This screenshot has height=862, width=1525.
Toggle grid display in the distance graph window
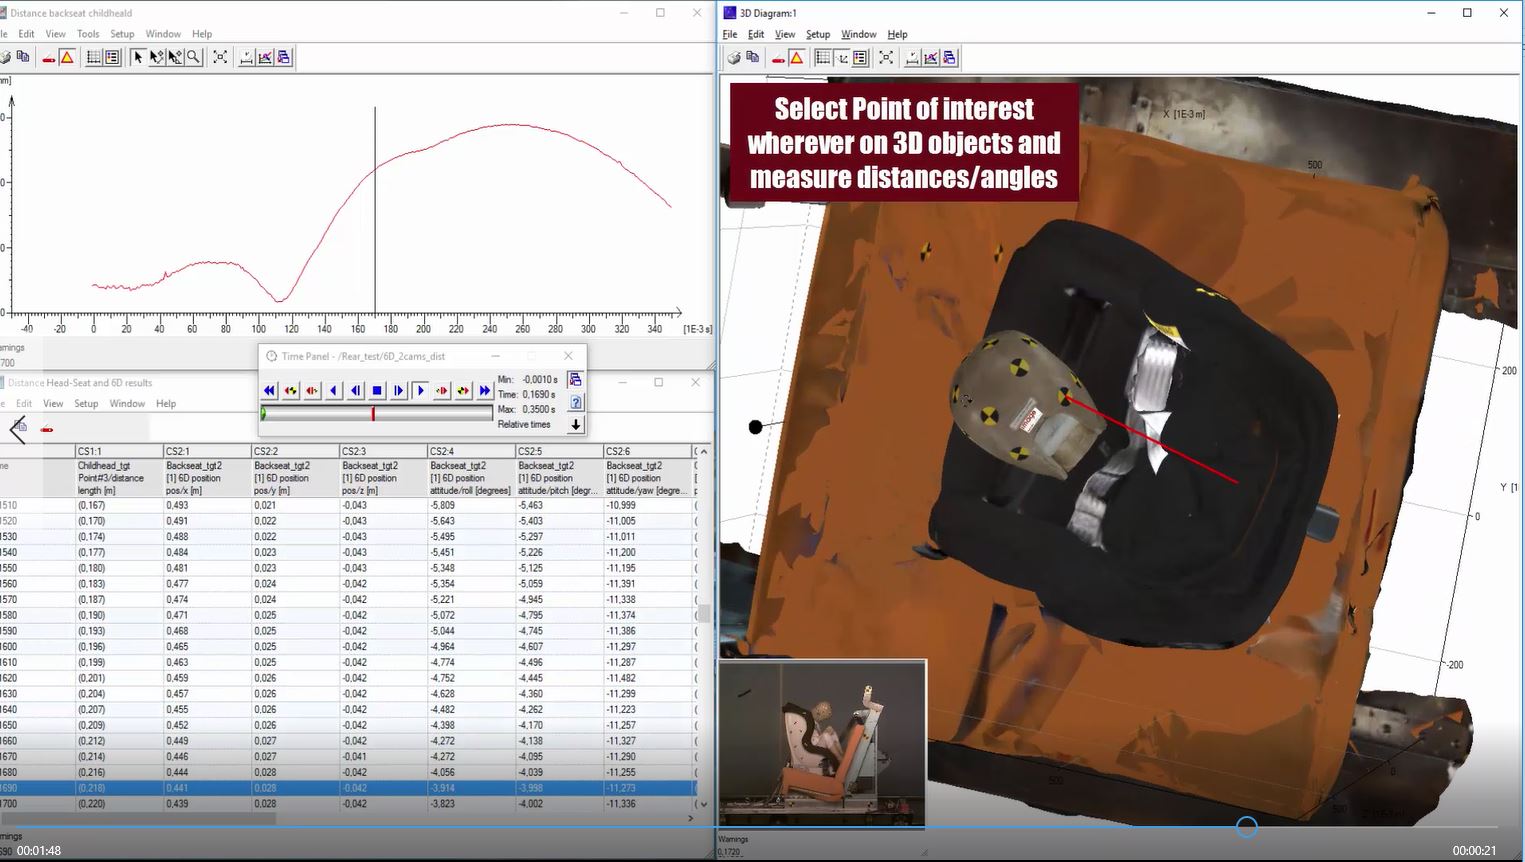92,57
